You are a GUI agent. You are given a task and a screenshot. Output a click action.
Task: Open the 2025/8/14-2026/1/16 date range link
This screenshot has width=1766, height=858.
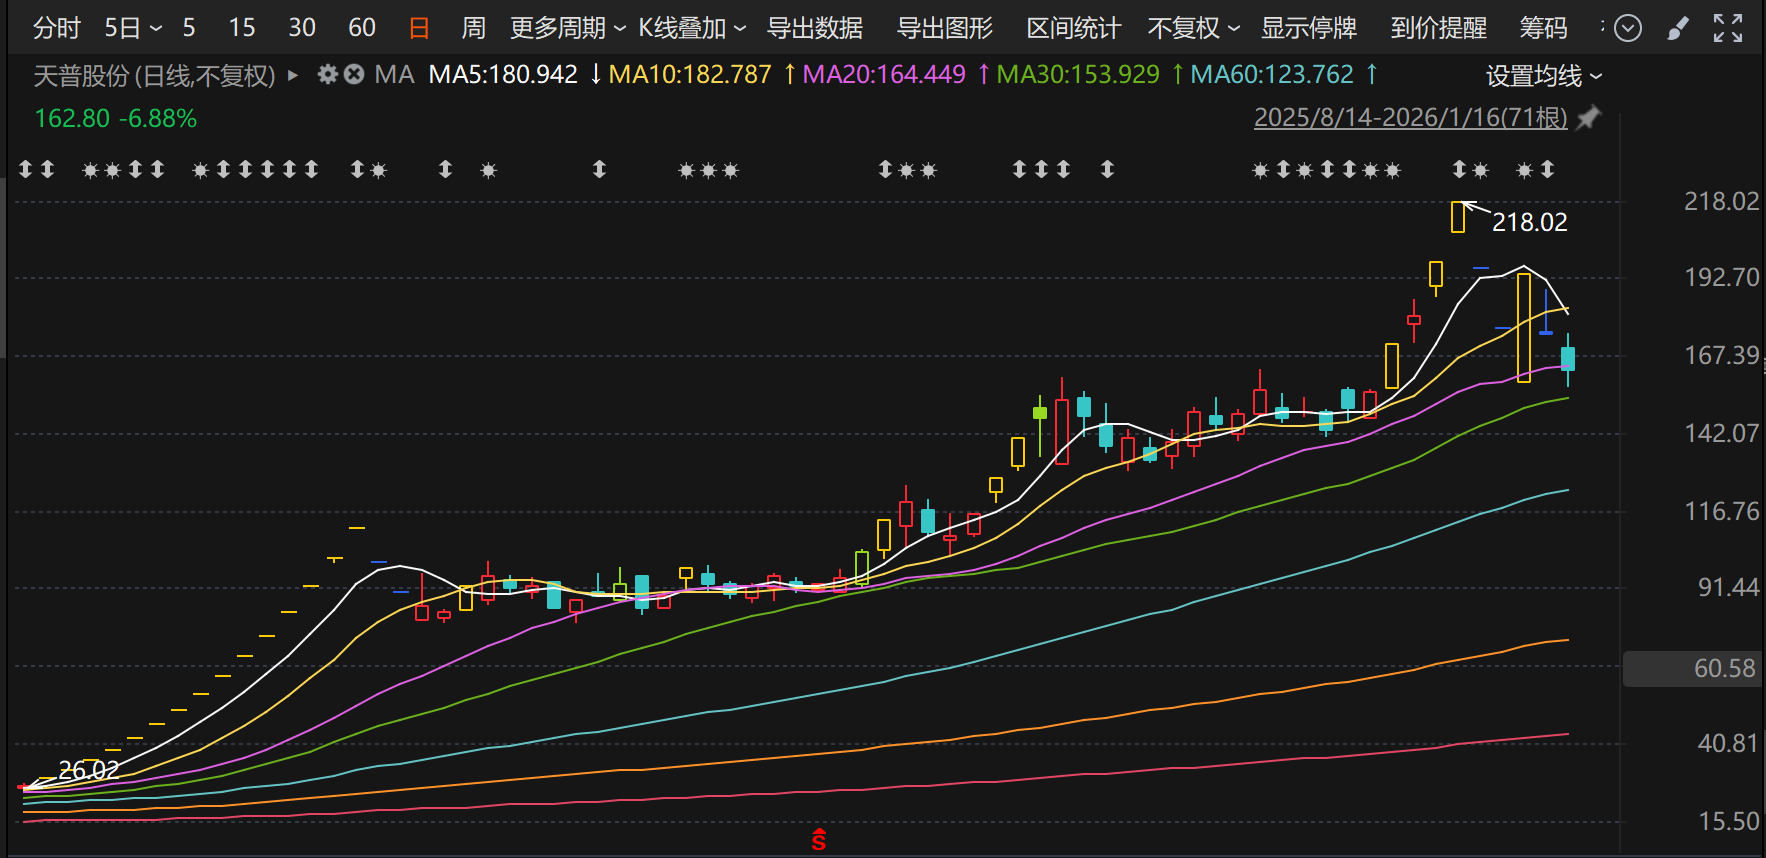pos(1410,118)
